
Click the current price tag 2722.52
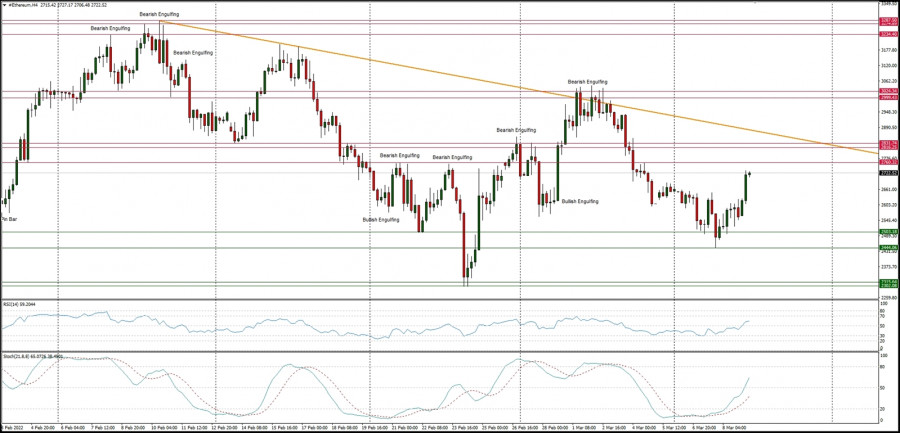coord(887,173)
